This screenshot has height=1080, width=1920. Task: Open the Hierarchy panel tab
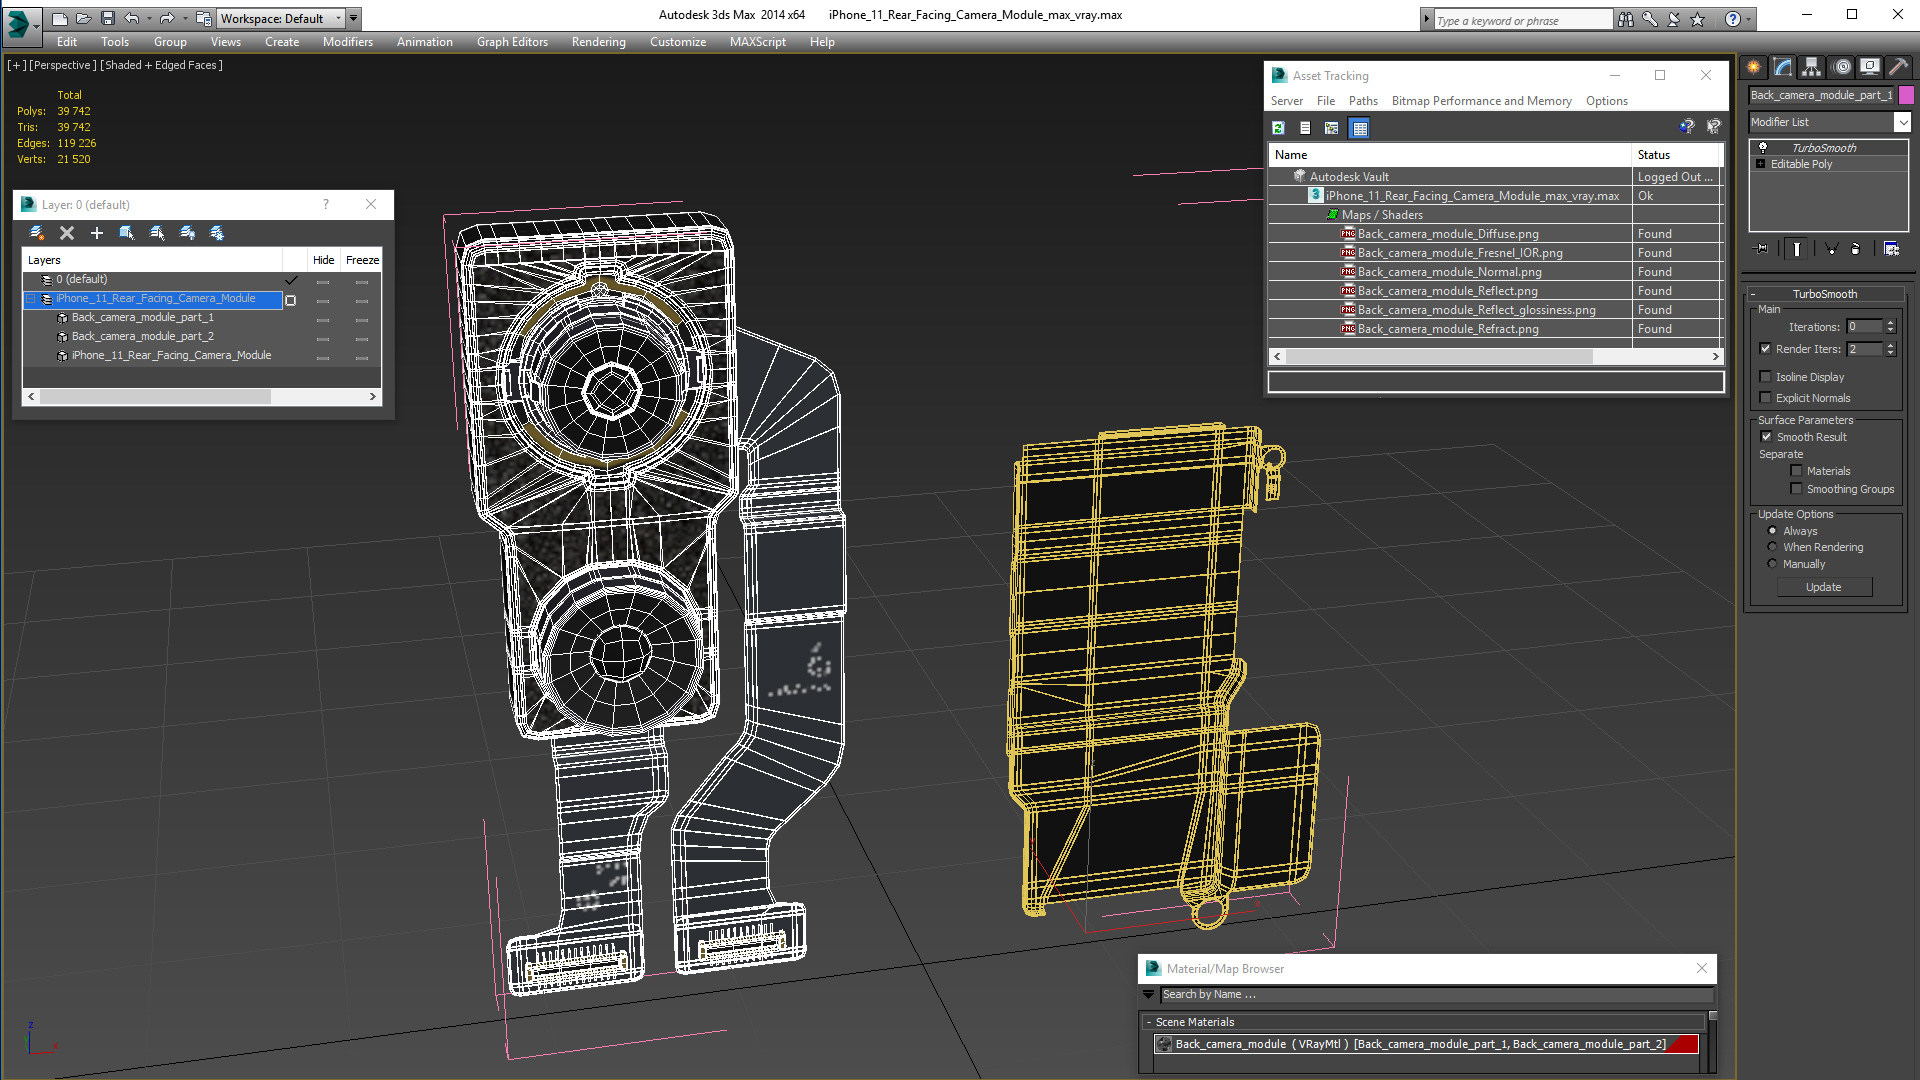(x=1812, y=67)
